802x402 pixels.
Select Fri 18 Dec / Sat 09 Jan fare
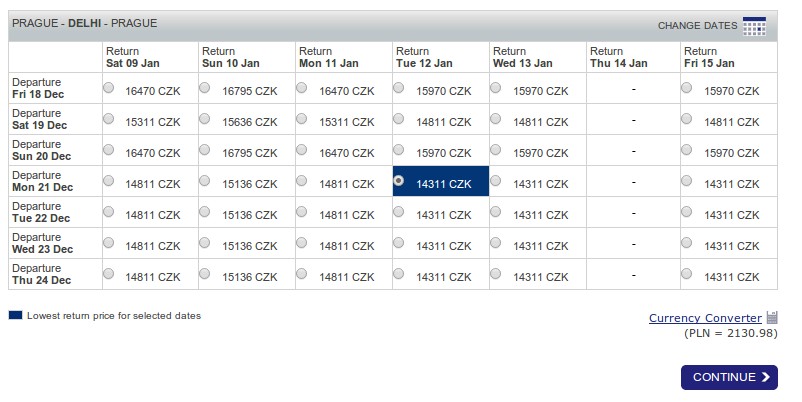pos(108,87)
